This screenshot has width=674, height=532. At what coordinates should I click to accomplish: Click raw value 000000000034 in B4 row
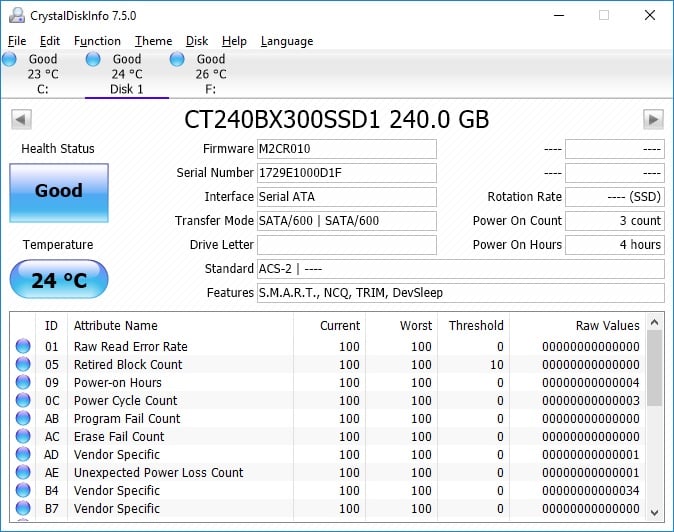coord(591,491)
